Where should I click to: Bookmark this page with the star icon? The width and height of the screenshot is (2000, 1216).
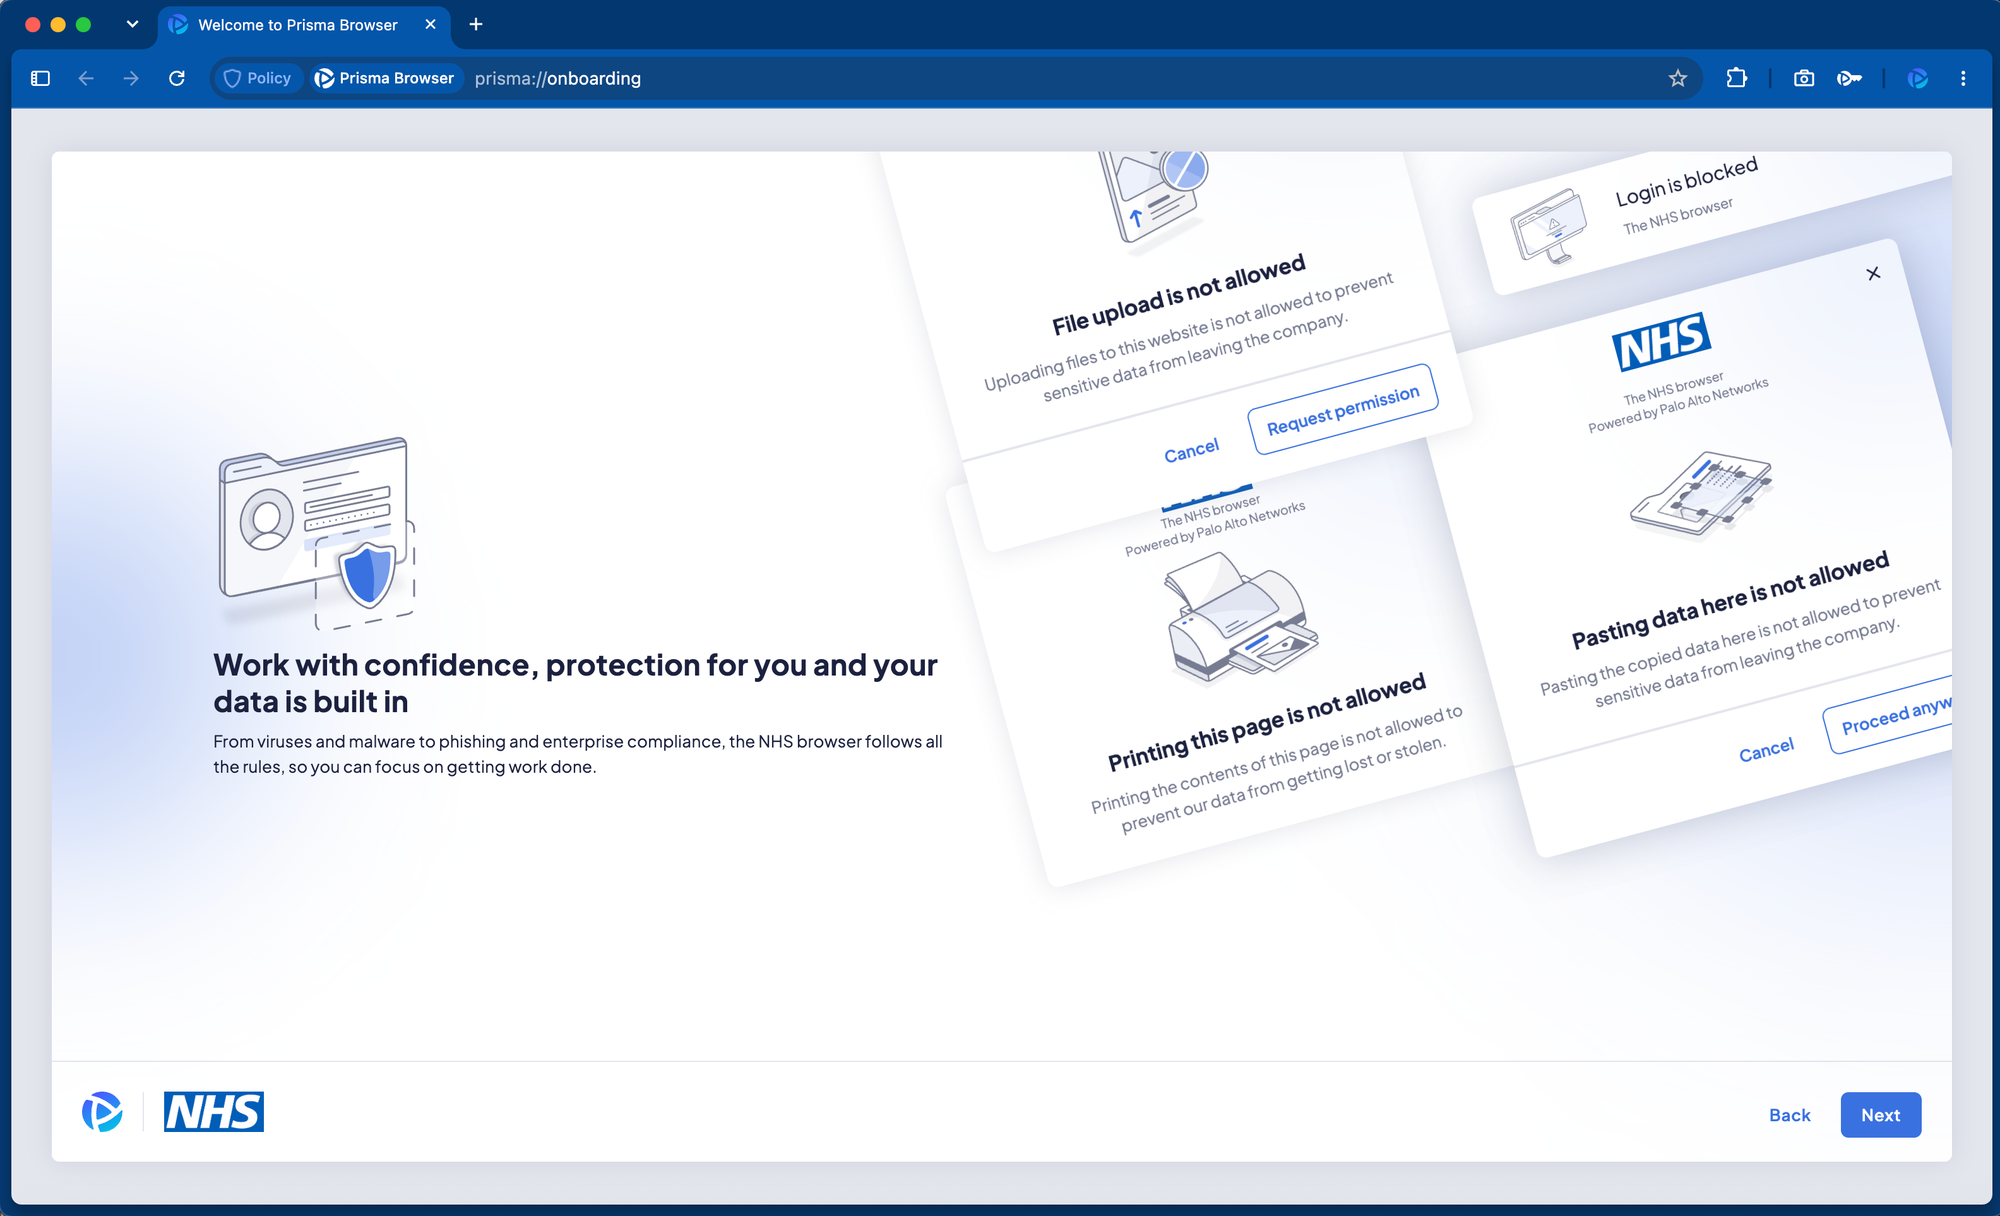click(1678, 78)
